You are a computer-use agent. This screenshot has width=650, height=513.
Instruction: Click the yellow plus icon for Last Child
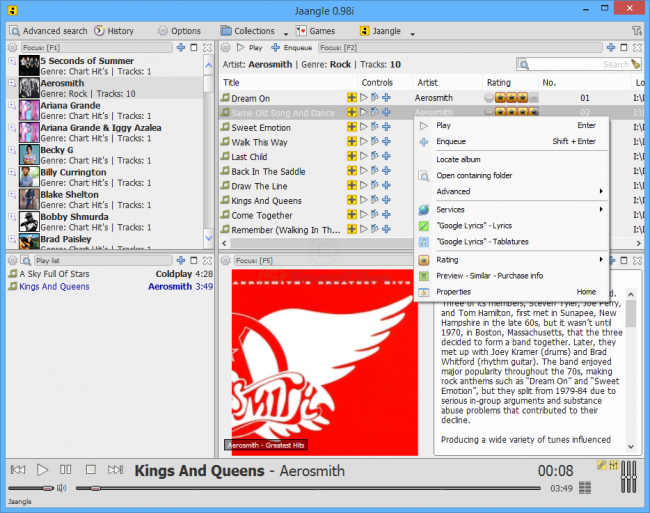click(352, 156)
